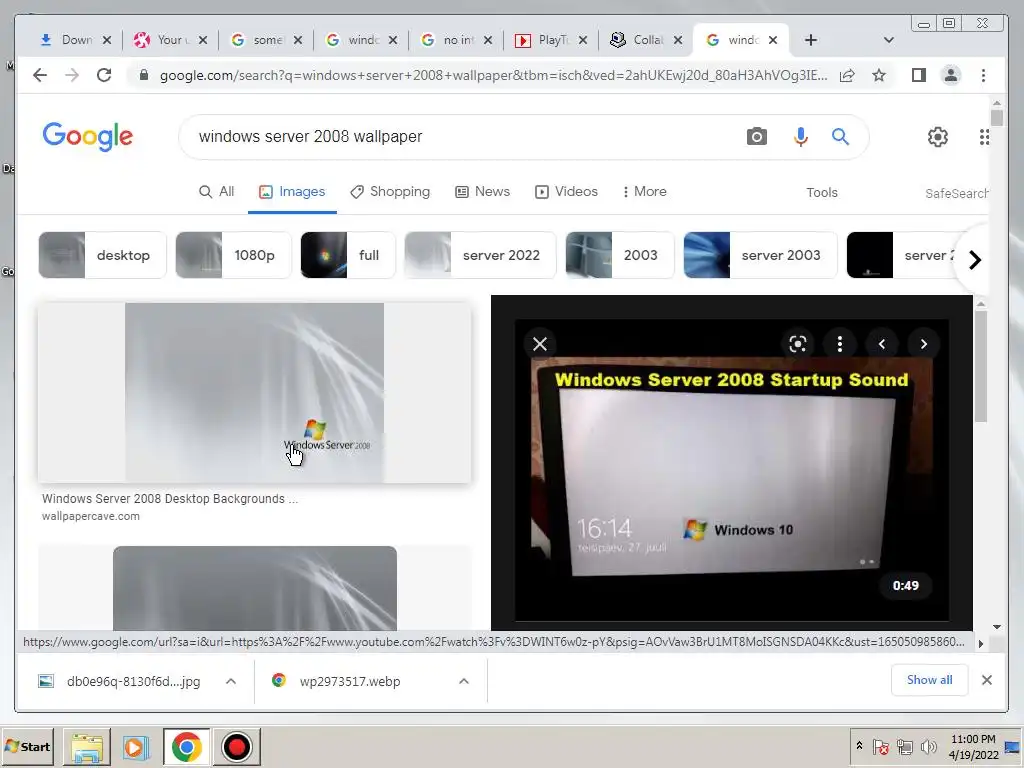
Task: Close the Collab browser tab
Action: 678,40
